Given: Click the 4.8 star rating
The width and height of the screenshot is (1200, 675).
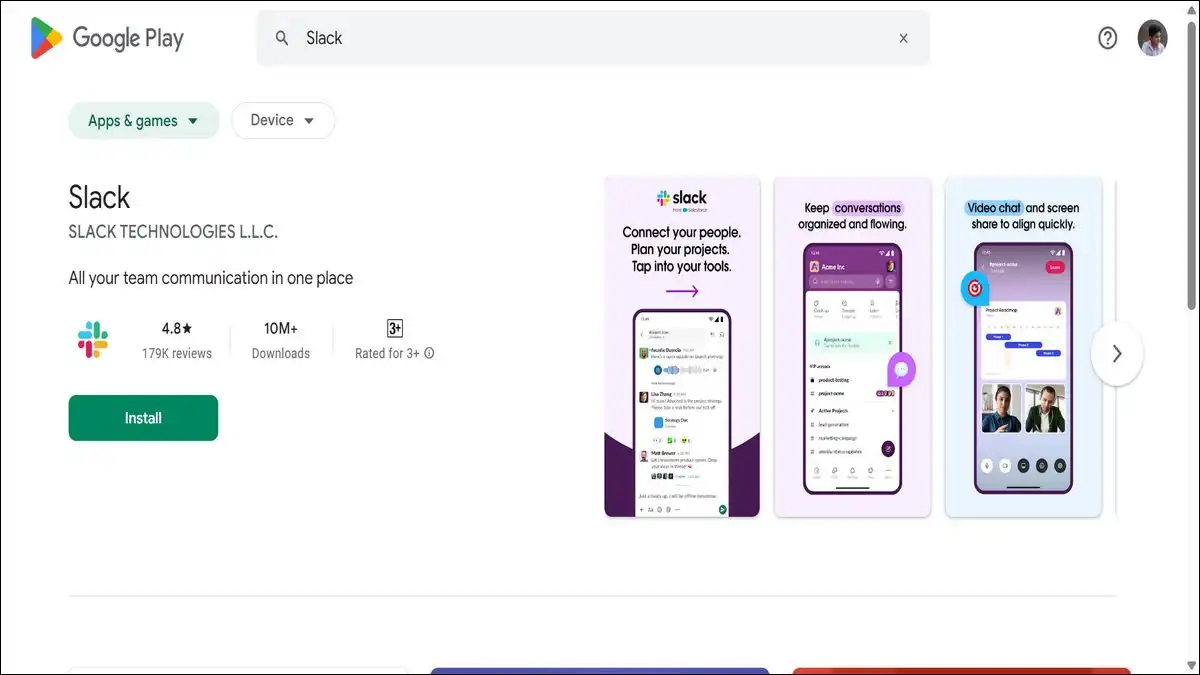Looking at the screenshot, I should click(x=177, y=328).
